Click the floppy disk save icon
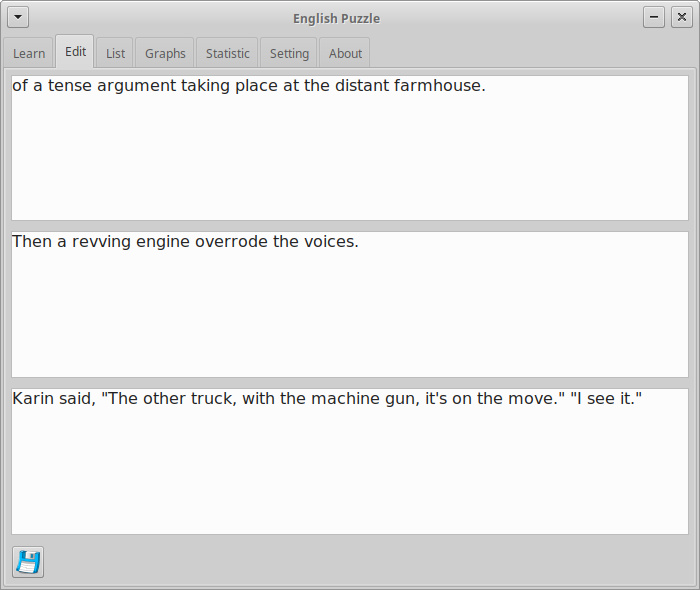The width and height of the screenshot is (700, 590). tap(28, 562)
